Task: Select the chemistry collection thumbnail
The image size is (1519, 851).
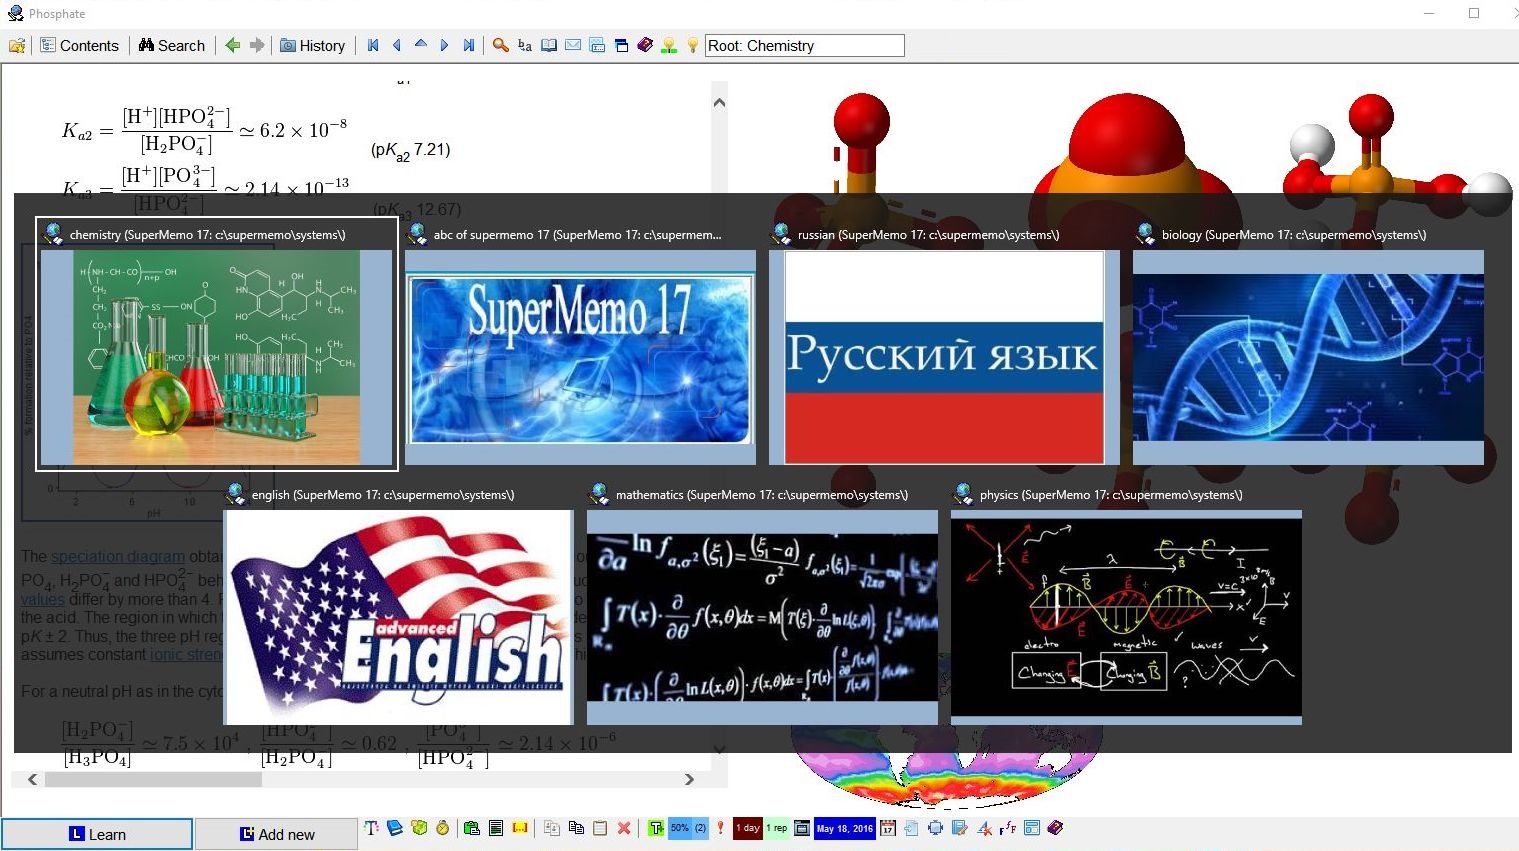Action: [216, 357]
